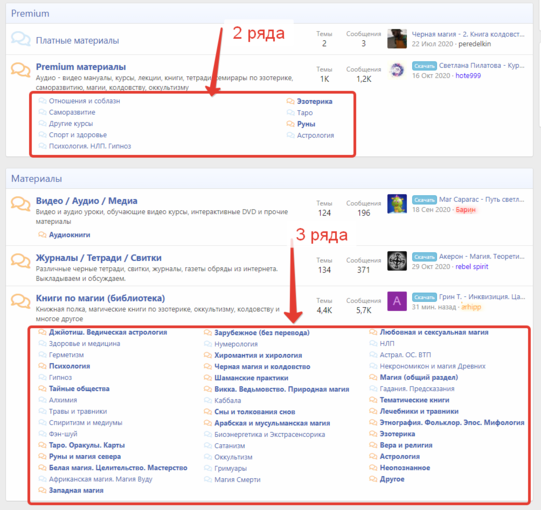The width and height of the screenshot is (541, 510).
Task: Open the Эзотерика subforum under Premium материалы
Action: coord(314,101)
